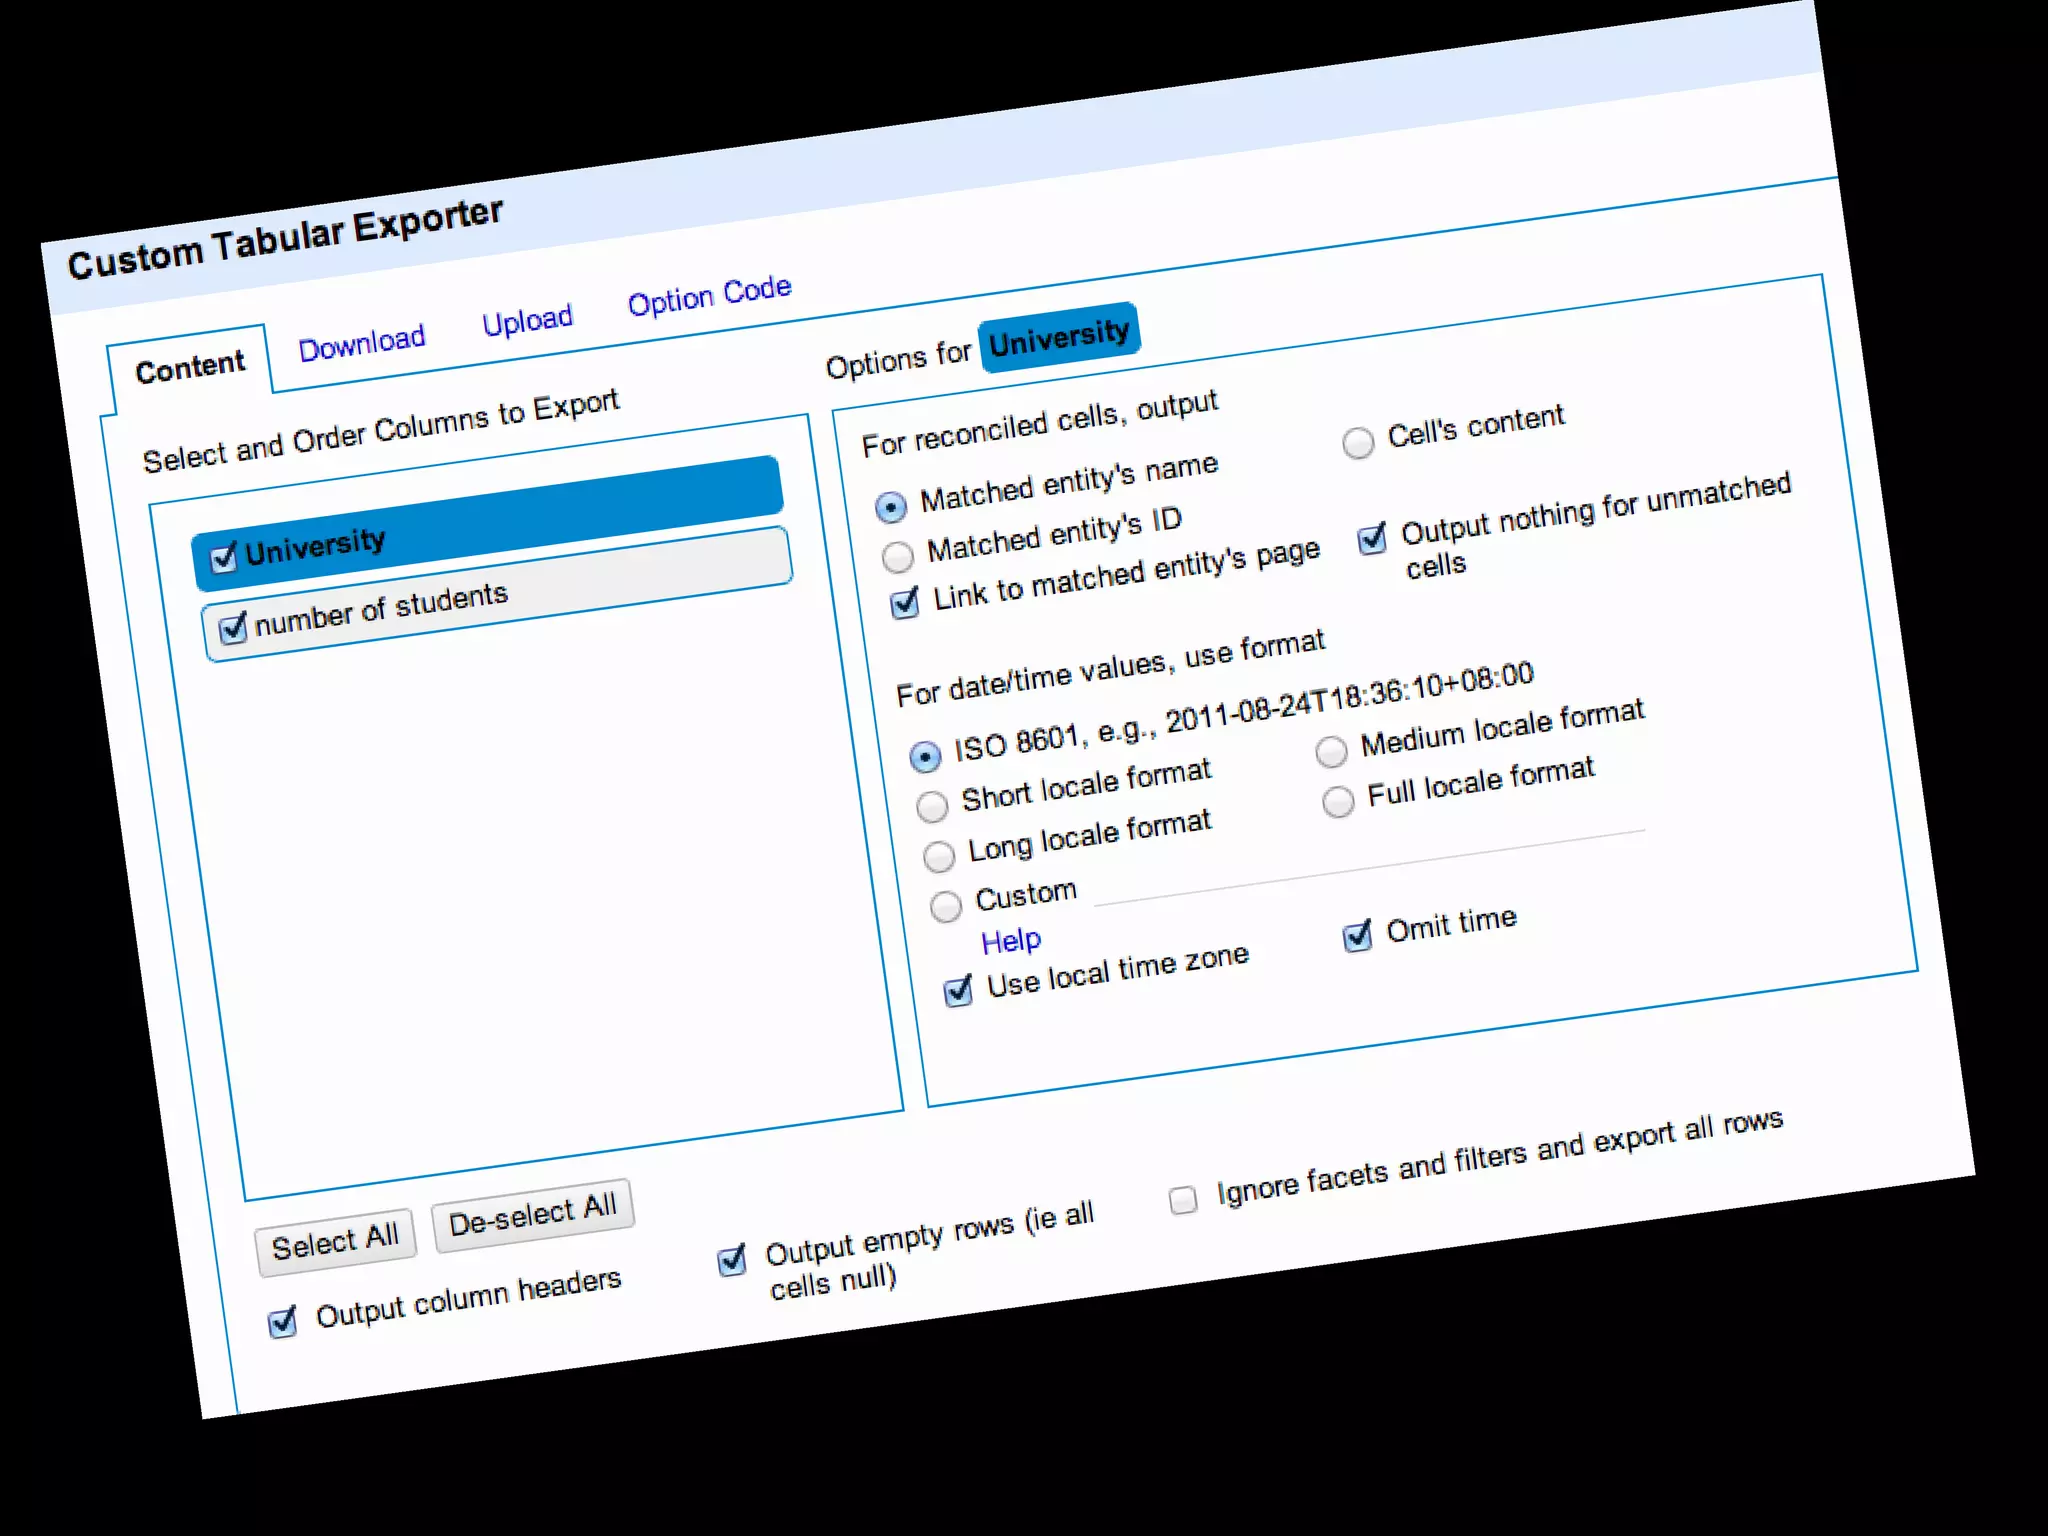Toggle Link to matched entity's page
Viewport: 2048px width, 1536px height.
click(905, 603)
